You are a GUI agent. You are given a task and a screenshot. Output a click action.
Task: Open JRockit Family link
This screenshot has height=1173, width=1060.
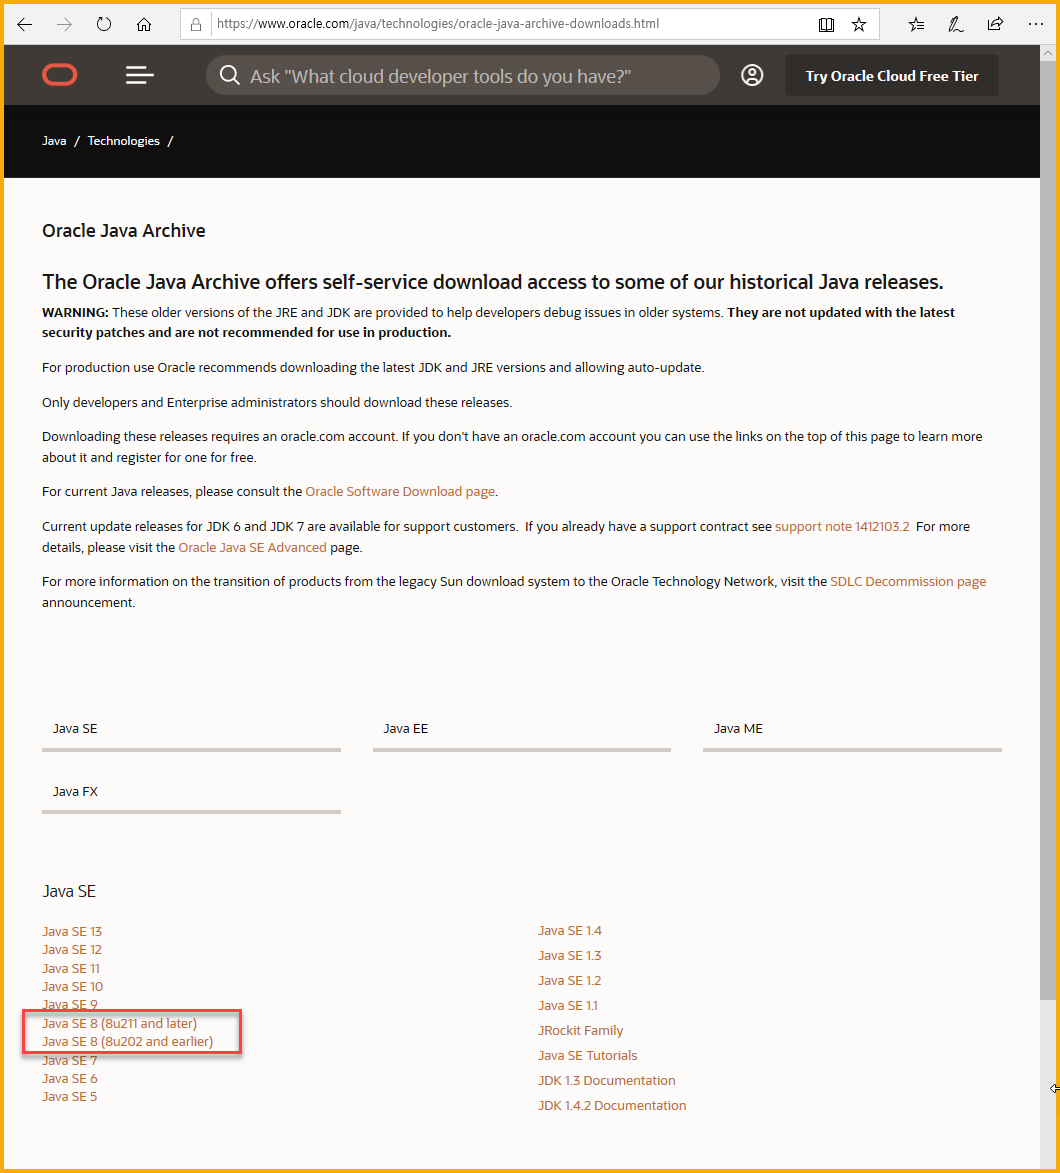(x=580, y=1030)
